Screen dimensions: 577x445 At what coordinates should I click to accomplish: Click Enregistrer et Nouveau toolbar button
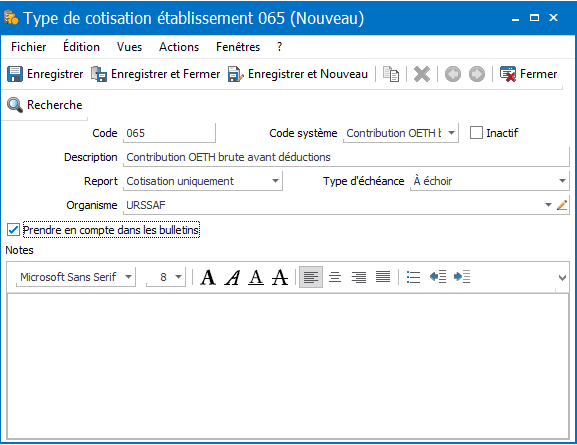pos(298,74)
